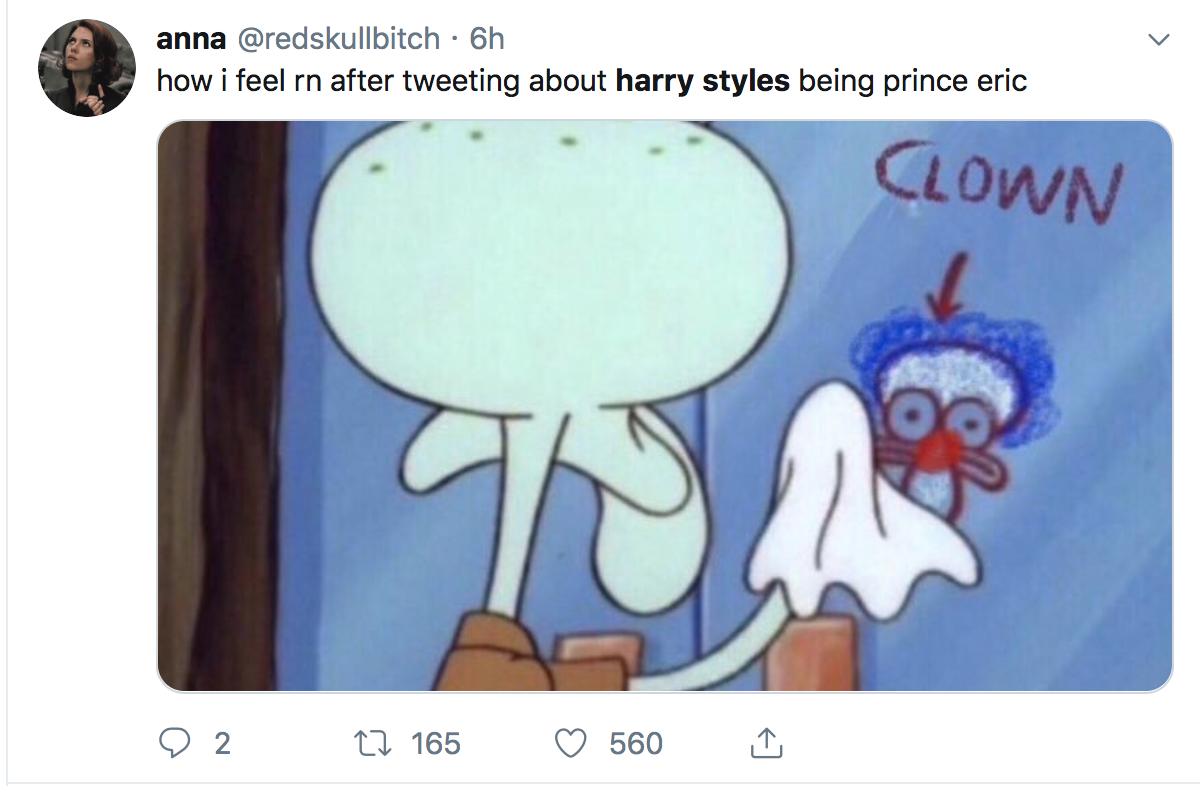The width and height of the screenshot is (1200, 786).
Task: Open the 6h timestamp permalink
Action: (487, 39)
